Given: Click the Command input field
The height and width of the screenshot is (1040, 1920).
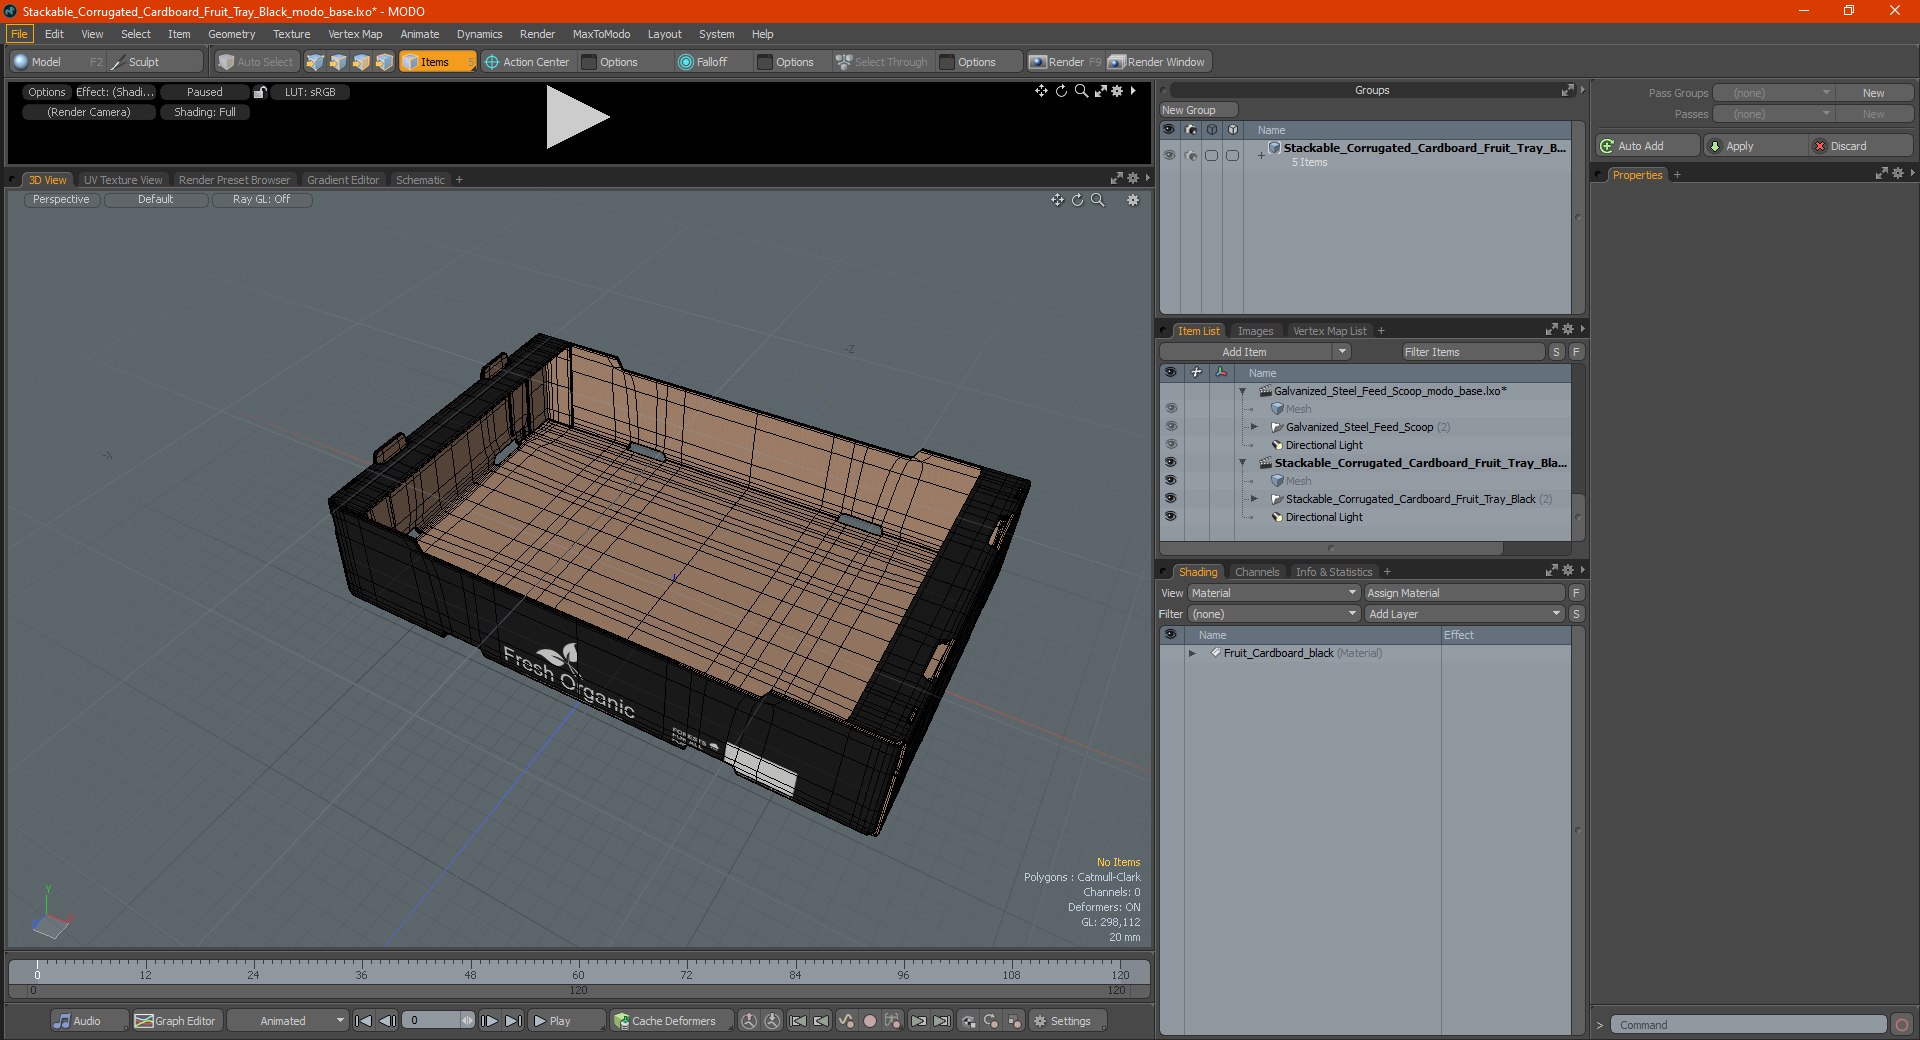Looking at the screenshot, I should tap(1748, 1025).
